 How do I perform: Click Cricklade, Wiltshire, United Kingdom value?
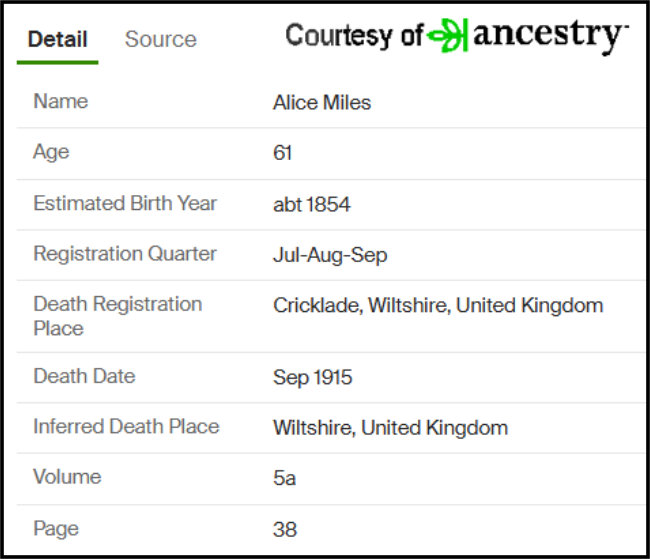point(438,305)
